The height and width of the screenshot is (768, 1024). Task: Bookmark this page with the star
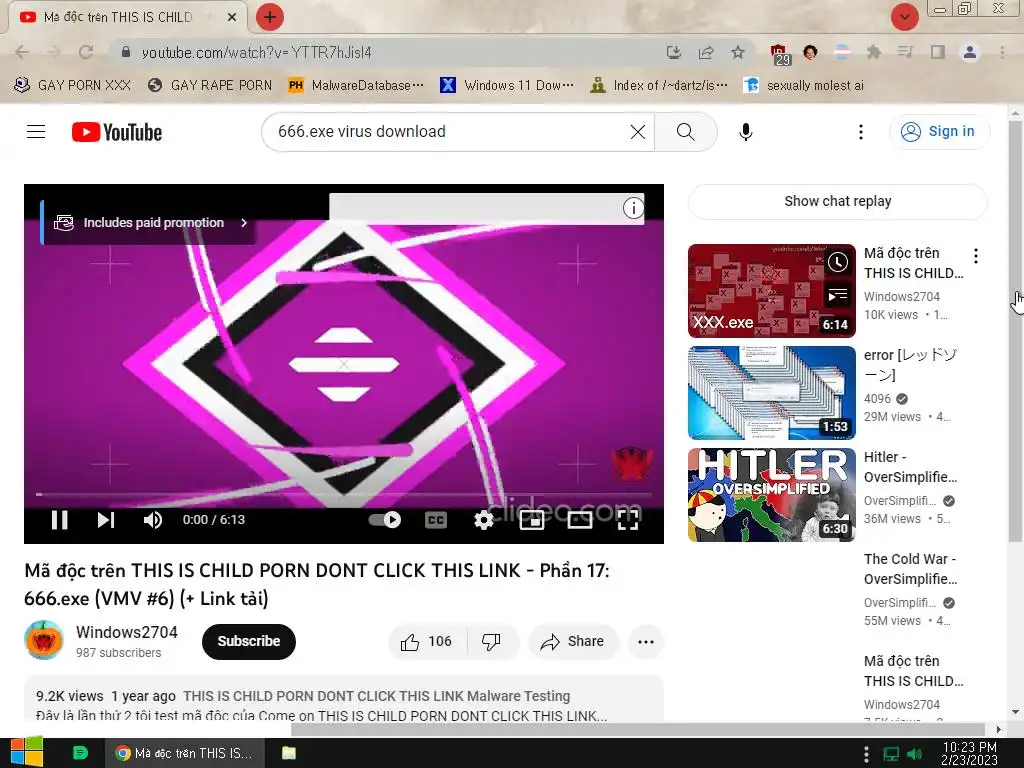point(738,52)
